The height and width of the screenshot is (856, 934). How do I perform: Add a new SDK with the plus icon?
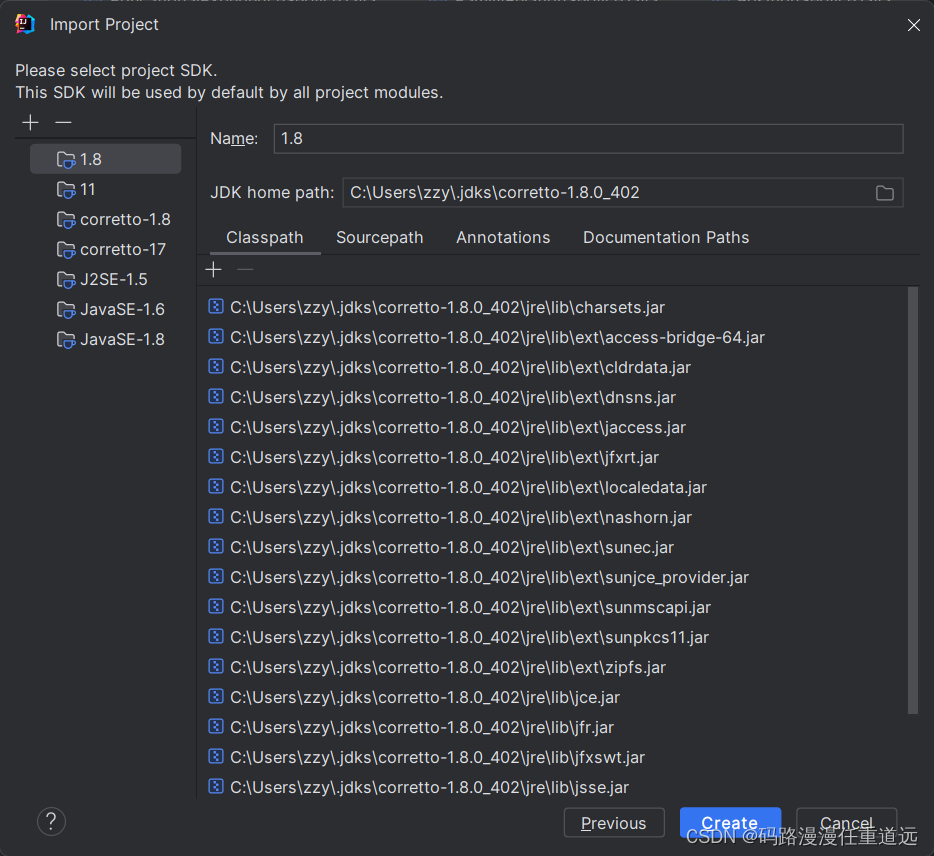30,122
